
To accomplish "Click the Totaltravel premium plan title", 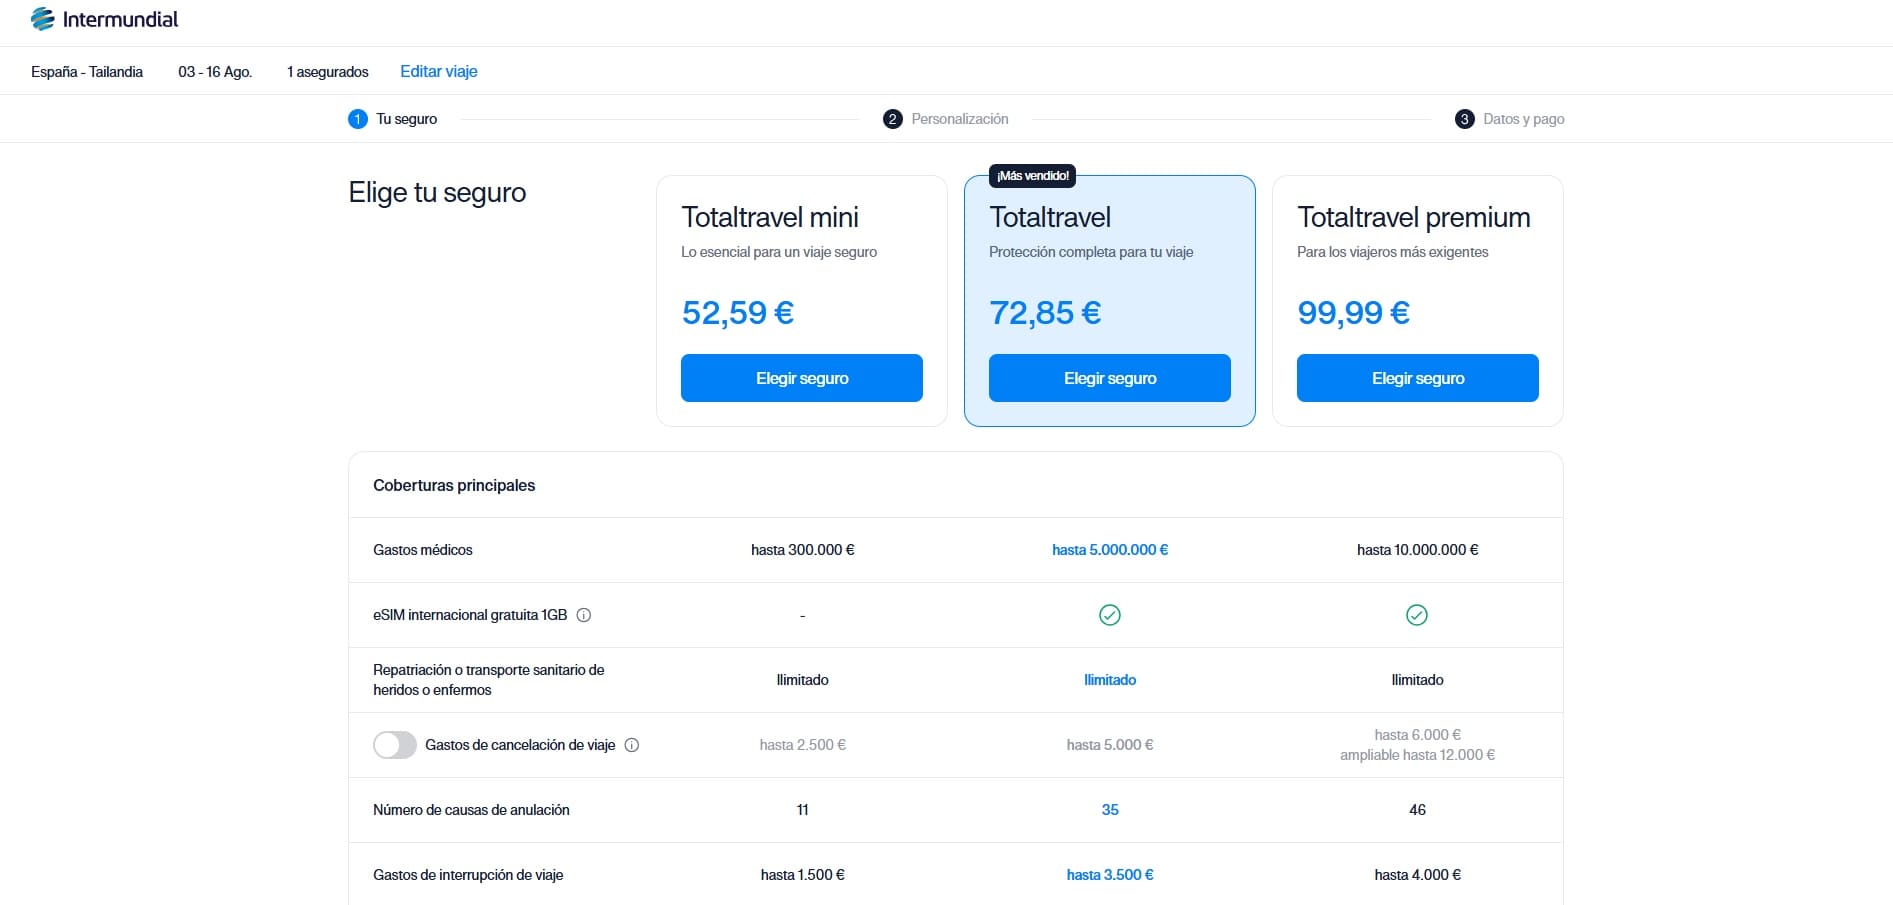I will tap(1414, 217).
